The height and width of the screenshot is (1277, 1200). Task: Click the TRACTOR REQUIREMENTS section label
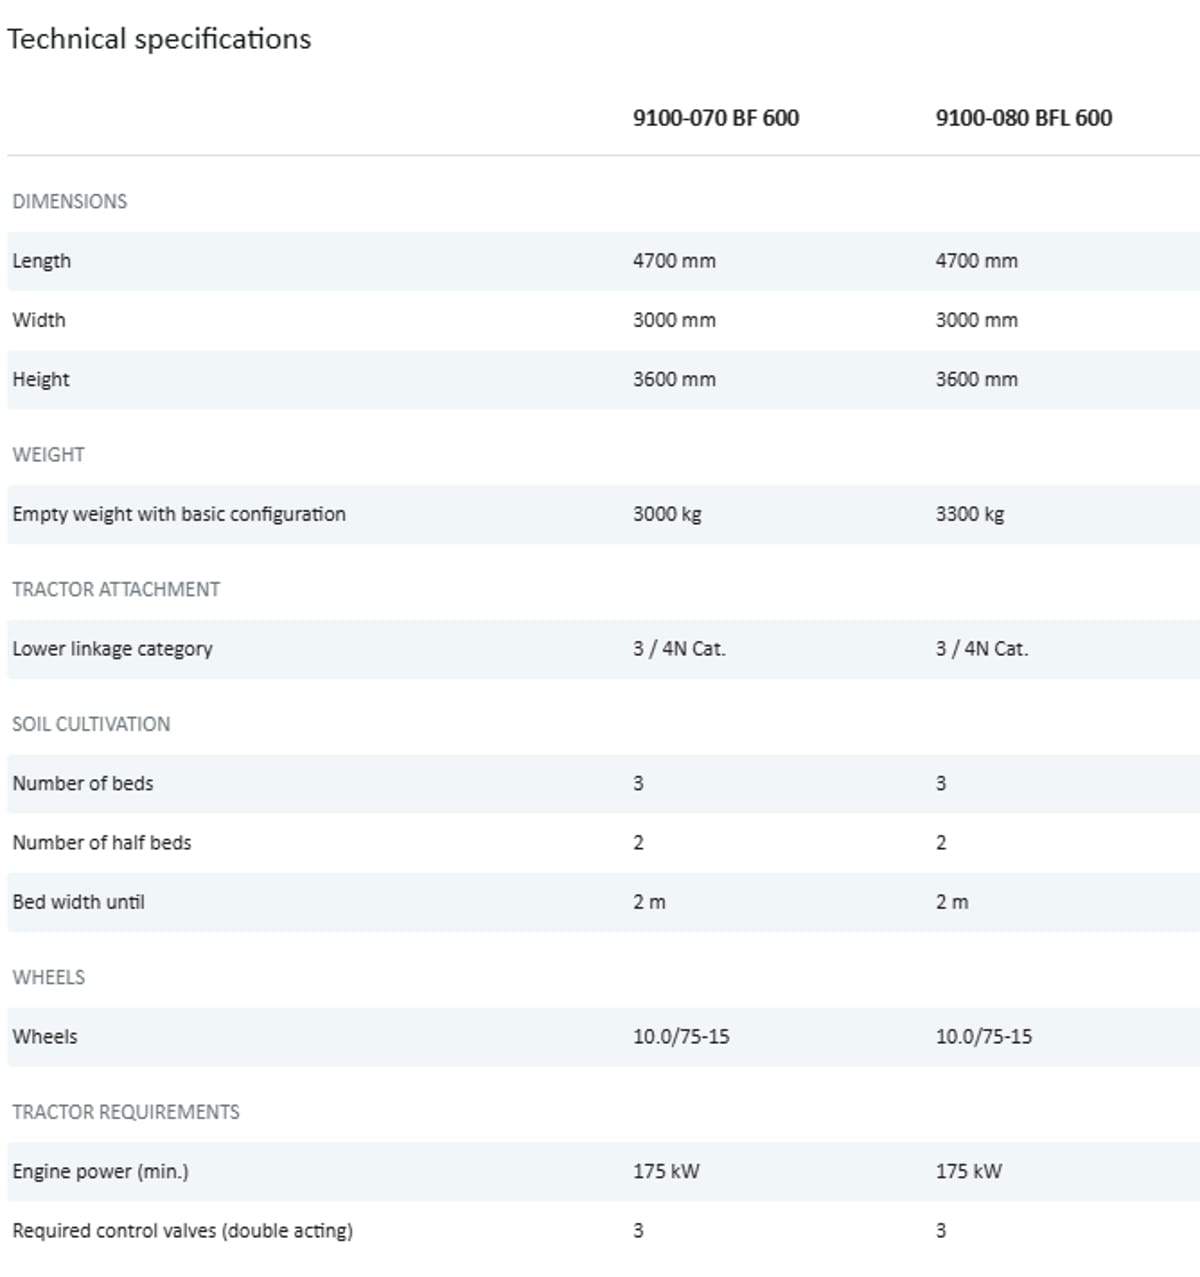[x=126, y=1112]
